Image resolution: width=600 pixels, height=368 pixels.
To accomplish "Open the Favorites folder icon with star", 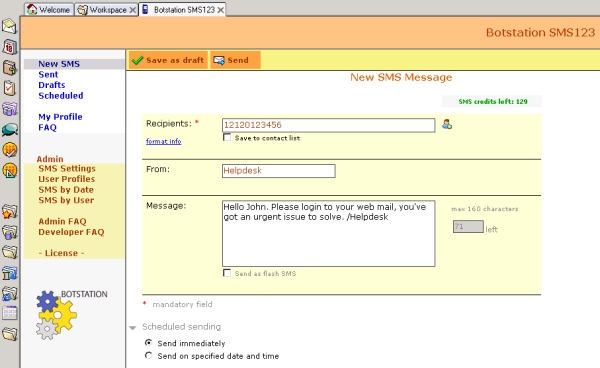I will click(9, 212).
